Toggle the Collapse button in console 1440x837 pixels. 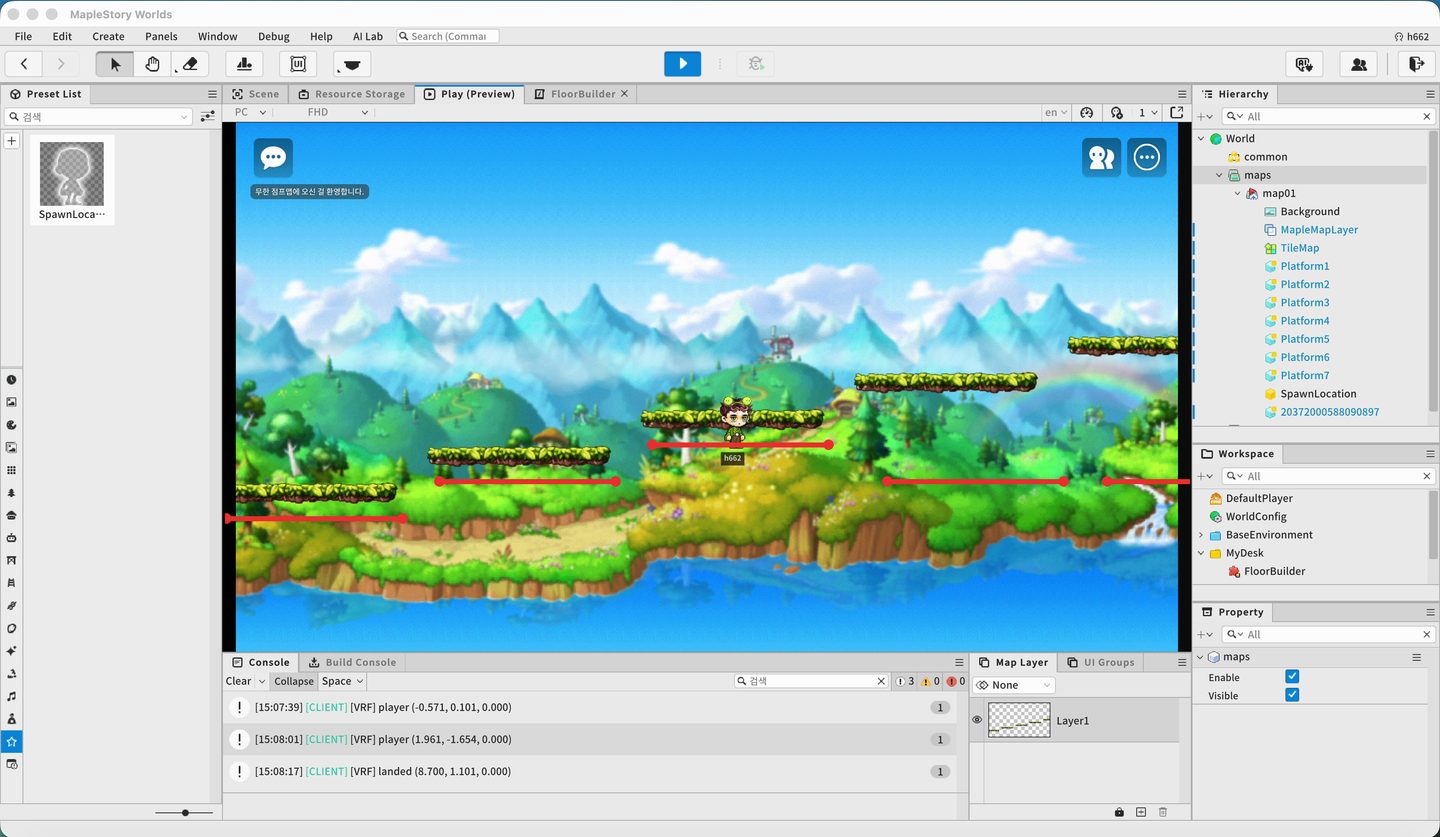[x=294, y=681]
